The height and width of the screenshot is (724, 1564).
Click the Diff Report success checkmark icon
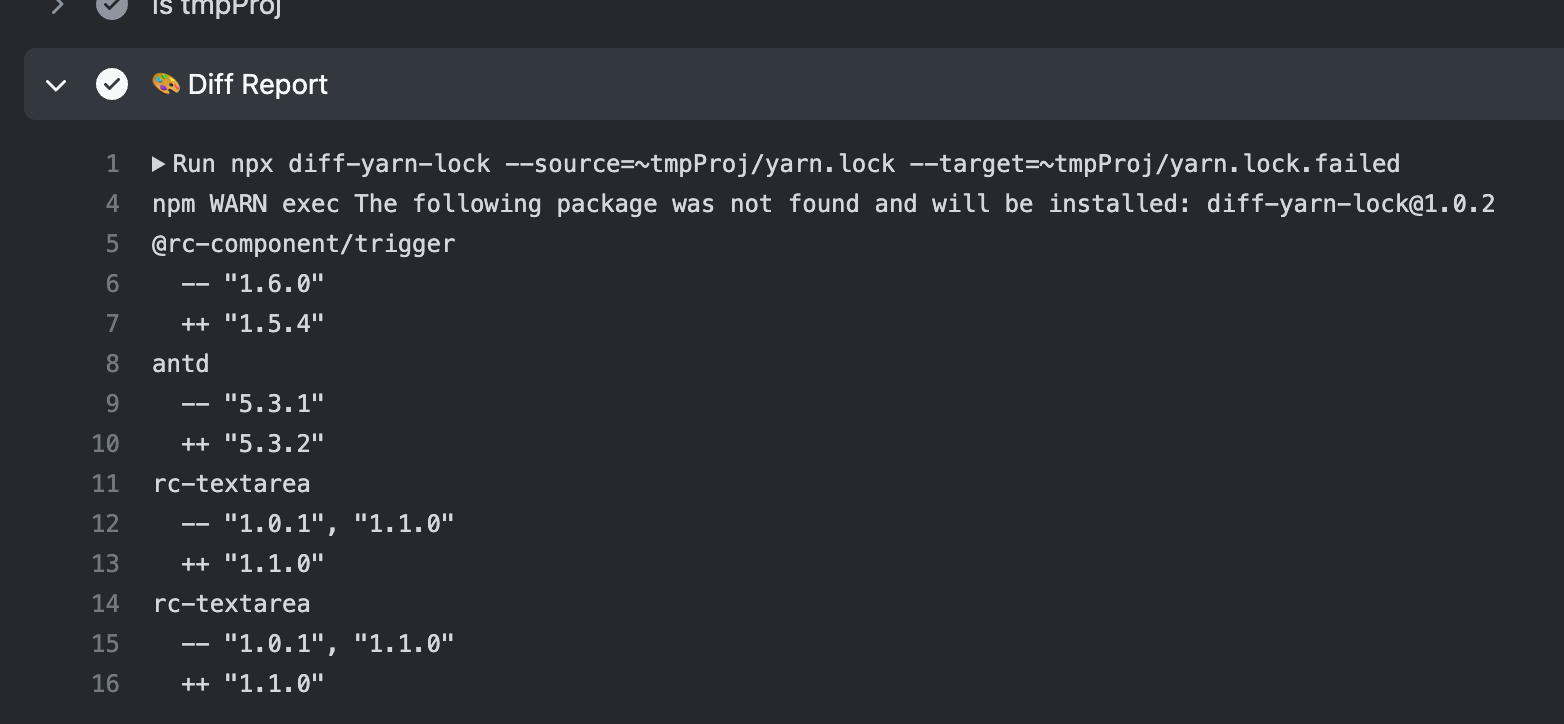tap(112, 84)
